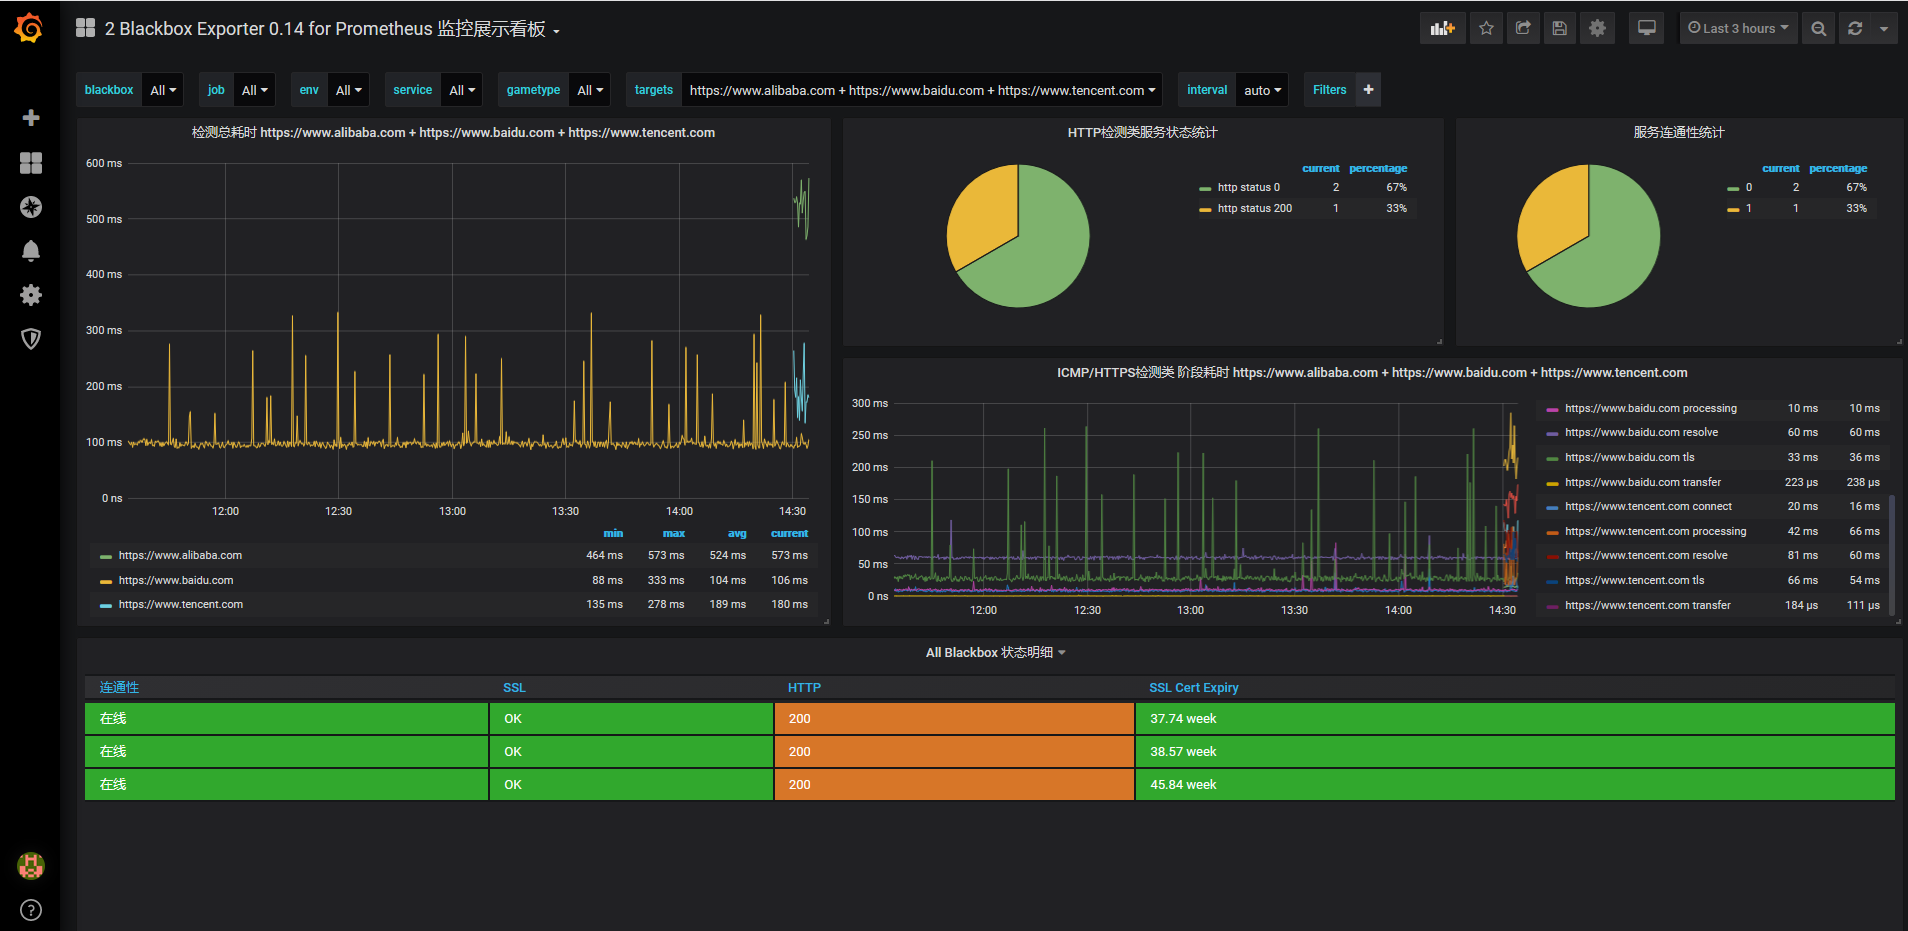Open the Server Admin shield icon
The height and width of the screenshot is (931, 1908).
31,339
